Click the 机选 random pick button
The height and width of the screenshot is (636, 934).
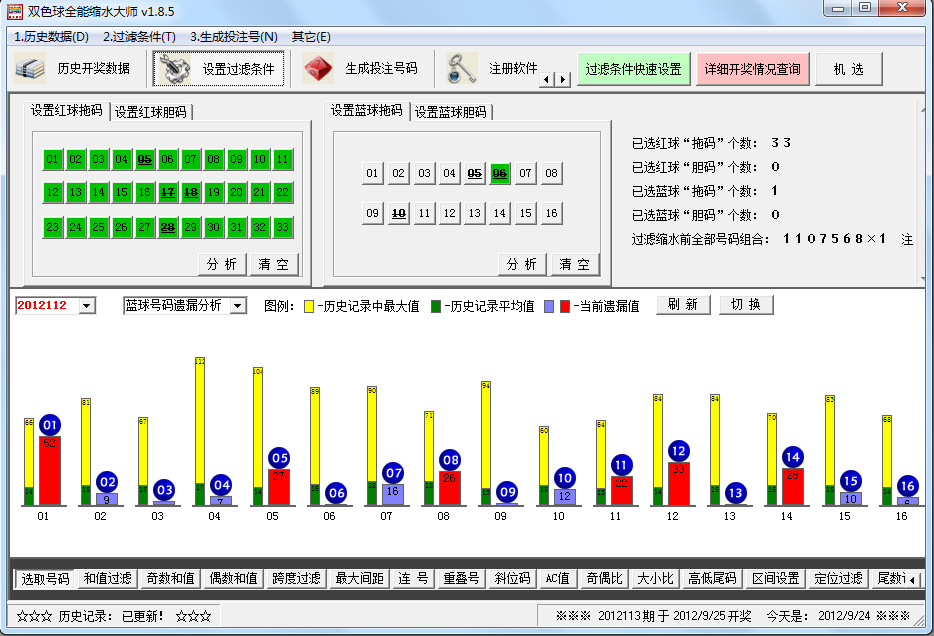[849, 69]
